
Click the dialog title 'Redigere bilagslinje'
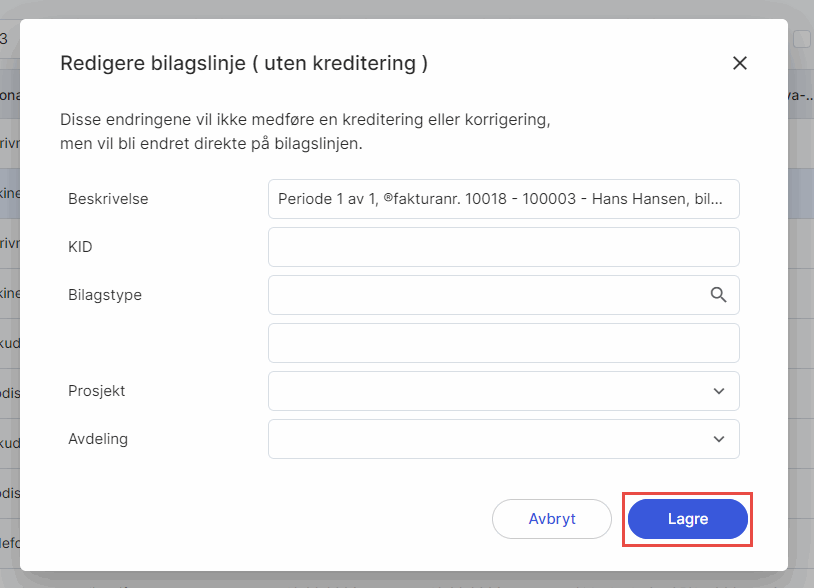tap(245, 63)
